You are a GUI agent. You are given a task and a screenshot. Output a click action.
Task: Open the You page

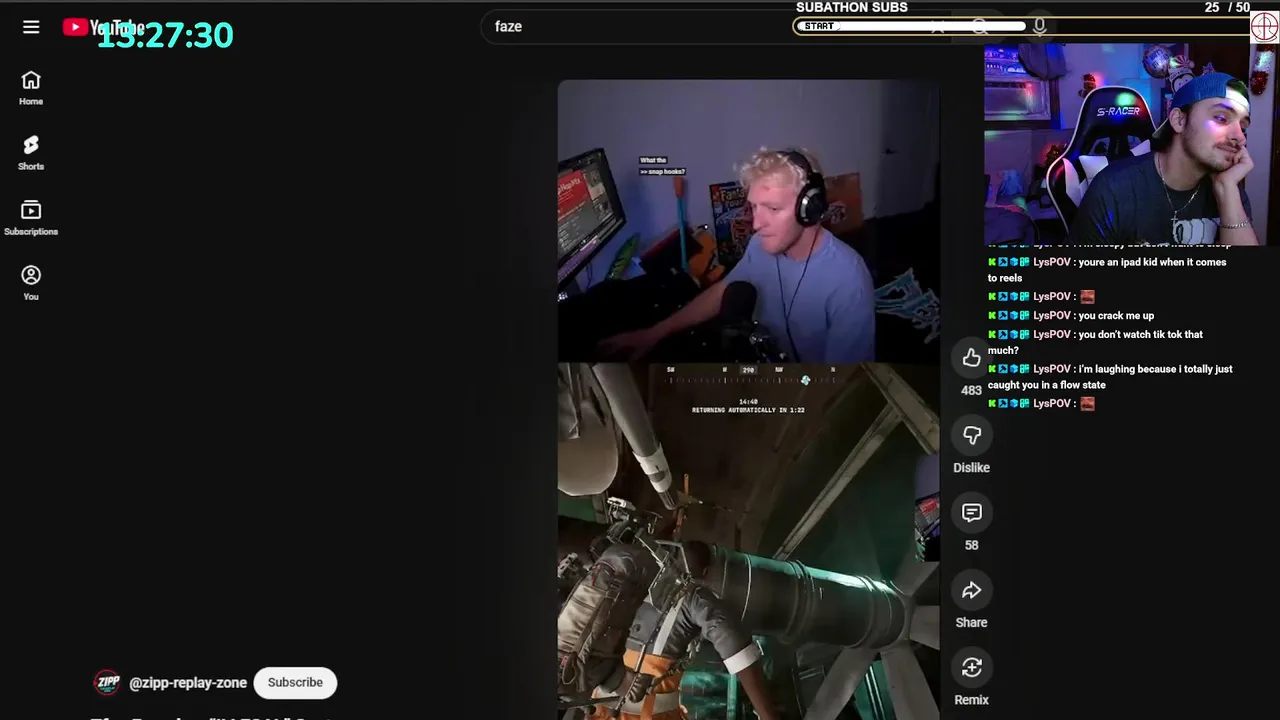pyautogui.click(x=31, y=283)
